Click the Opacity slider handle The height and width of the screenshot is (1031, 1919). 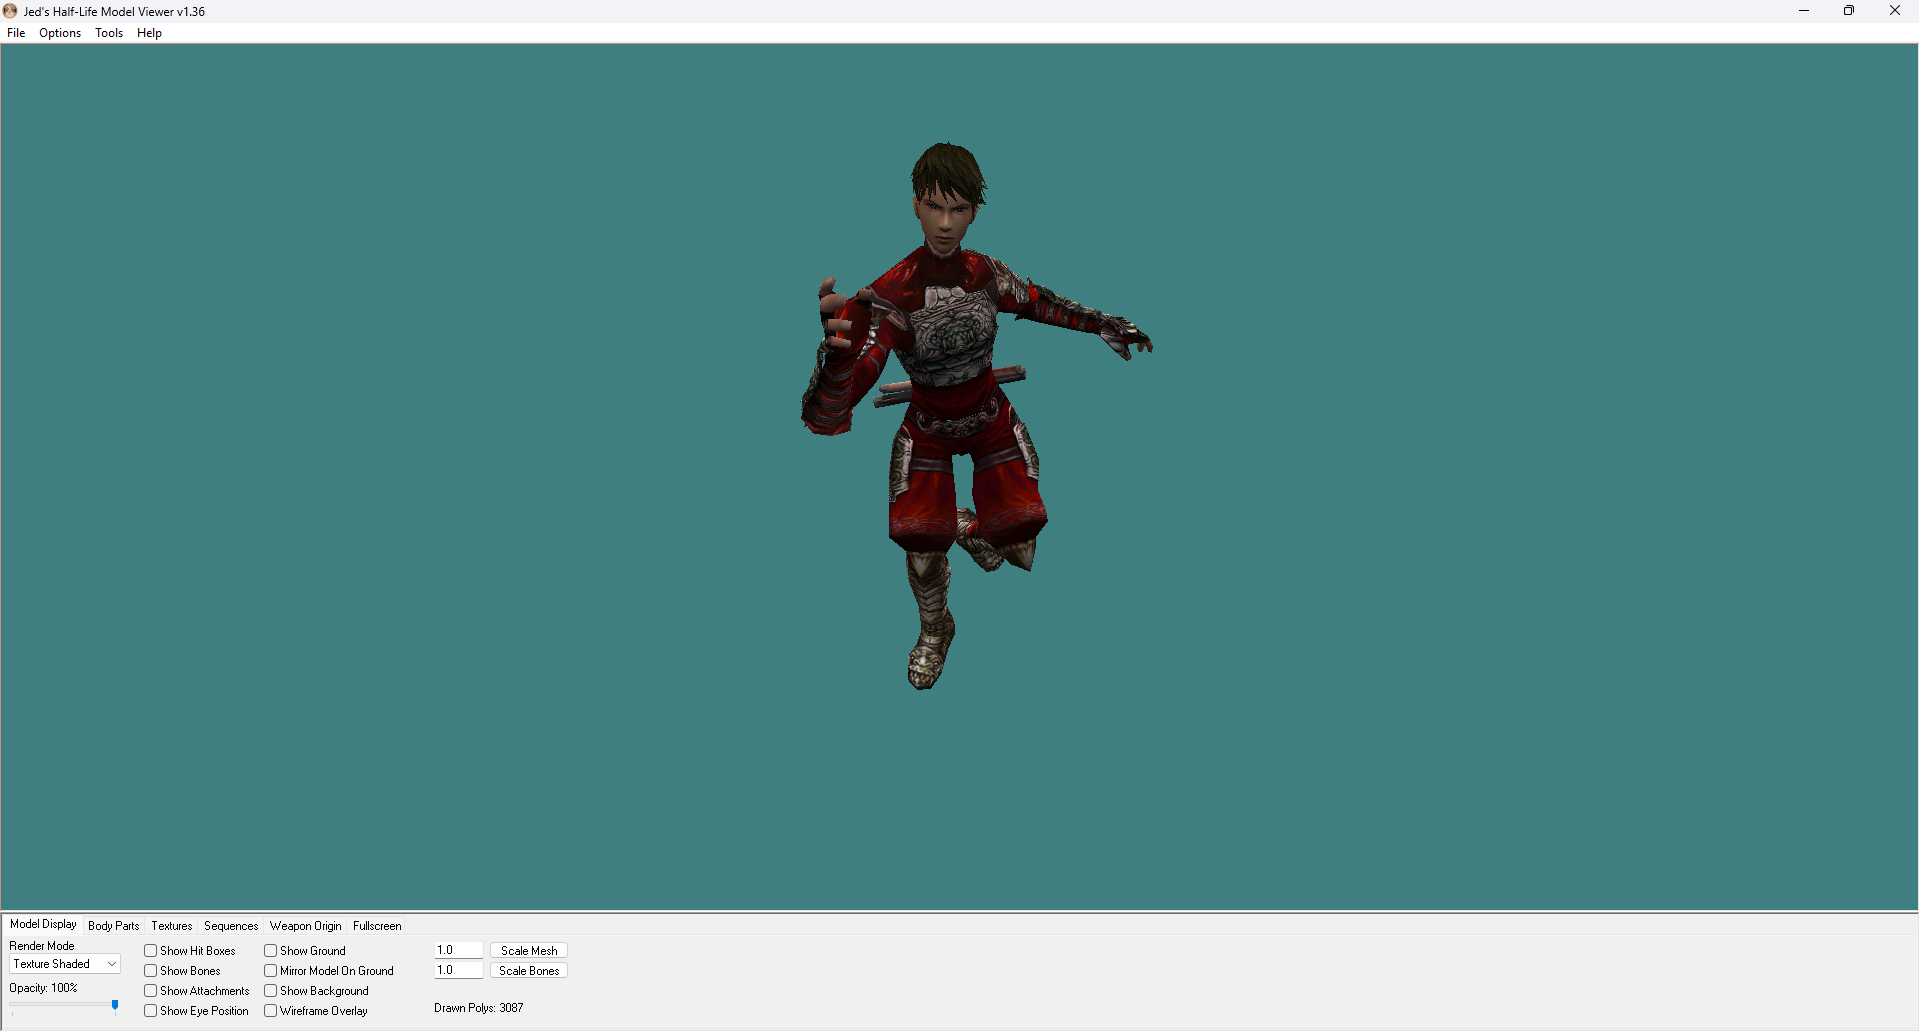coord(115,1005)
